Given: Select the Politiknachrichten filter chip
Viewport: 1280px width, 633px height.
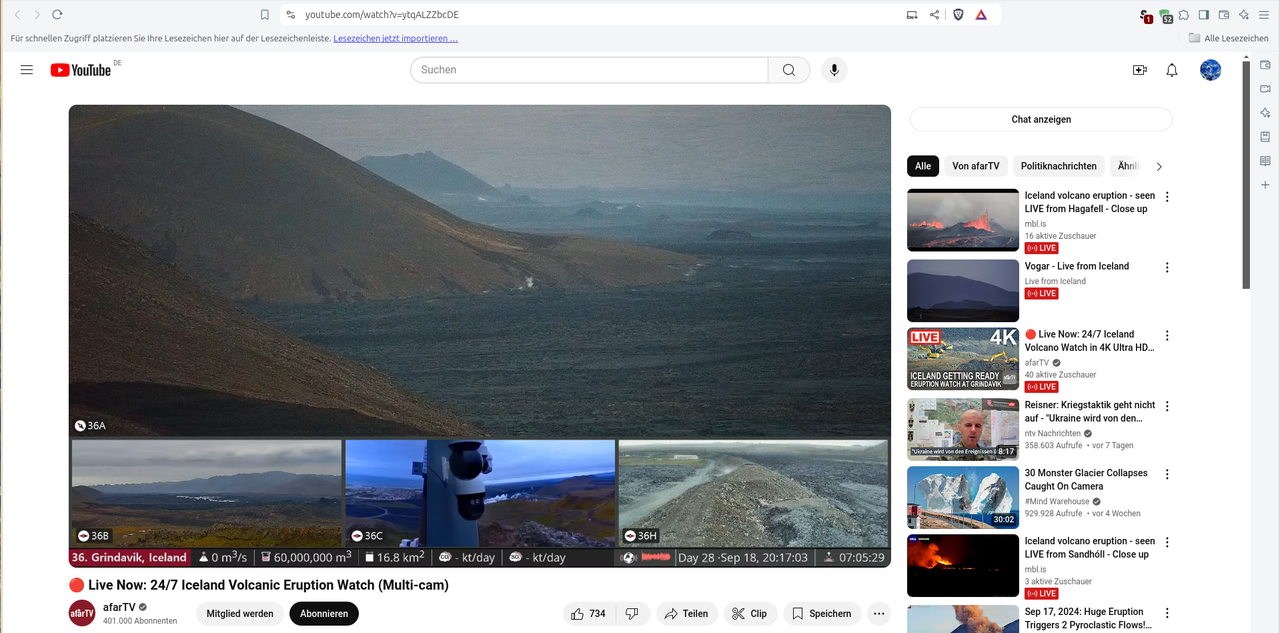Looking at the screenshot, I should tap(1059, 166).
